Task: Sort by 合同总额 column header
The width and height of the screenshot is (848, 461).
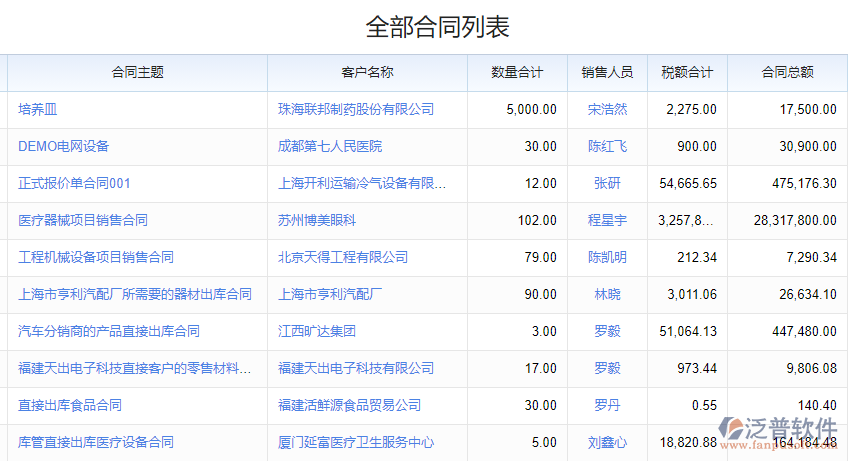Action: click(x=787, y=72)
